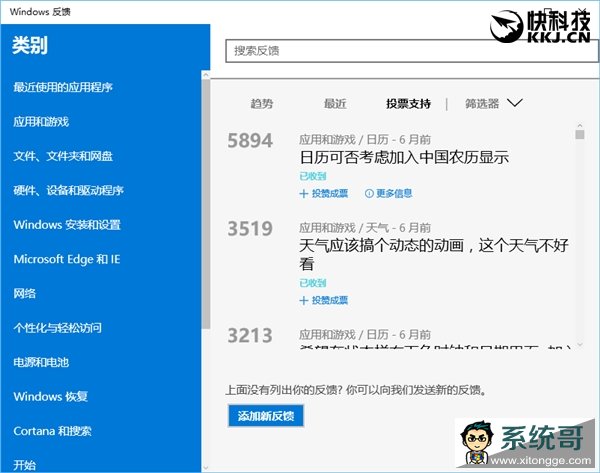Select 个性化与轻松访问 category
This screenshot has height=473, width=600.
click(57, 328)
